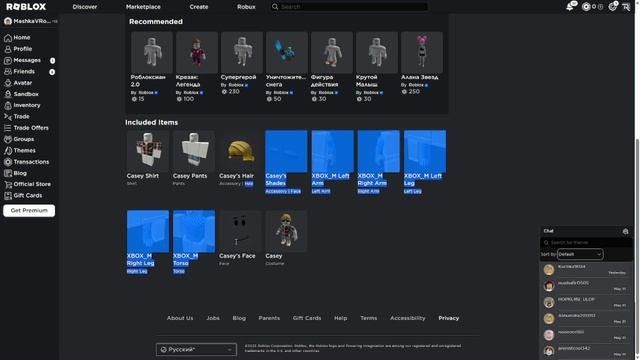This screenshot has width=640, height=360.
Task: Follow the Terms footer link
Action: point(369,318)
